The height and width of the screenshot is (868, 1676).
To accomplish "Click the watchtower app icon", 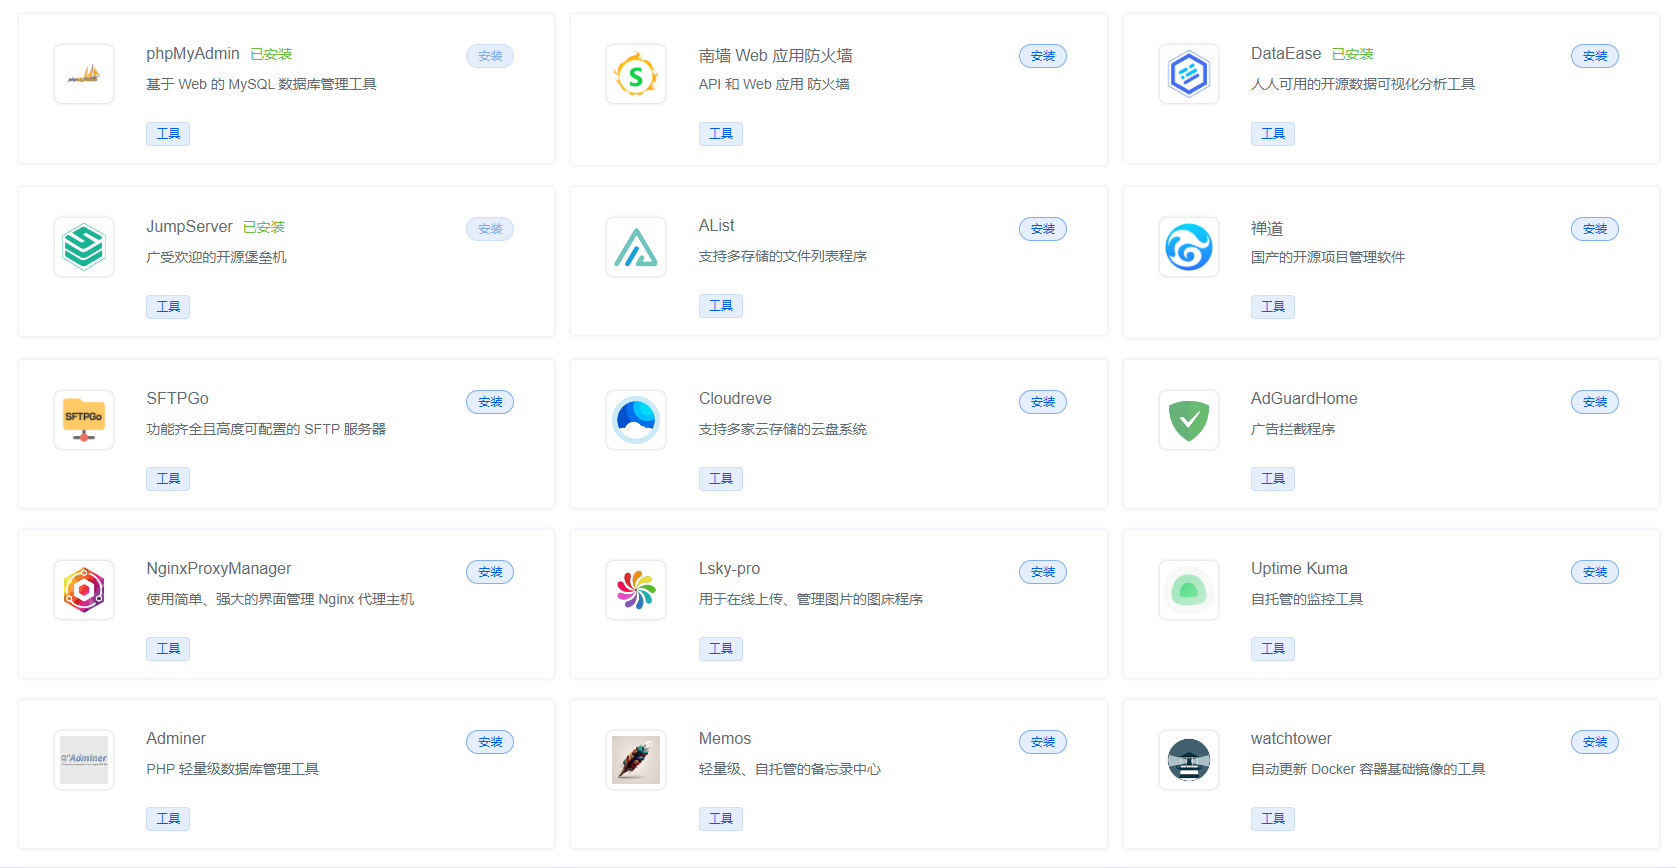I will pos(1188,760).
